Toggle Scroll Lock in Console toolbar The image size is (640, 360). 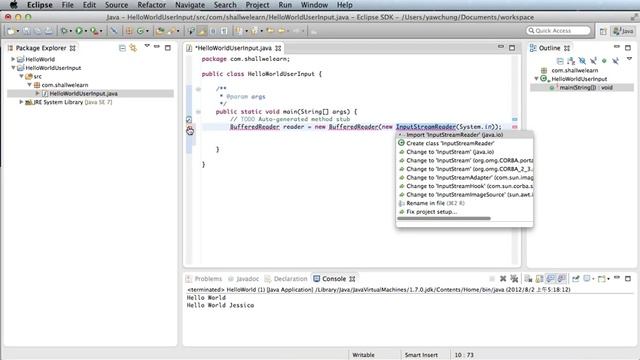point(540,279)
